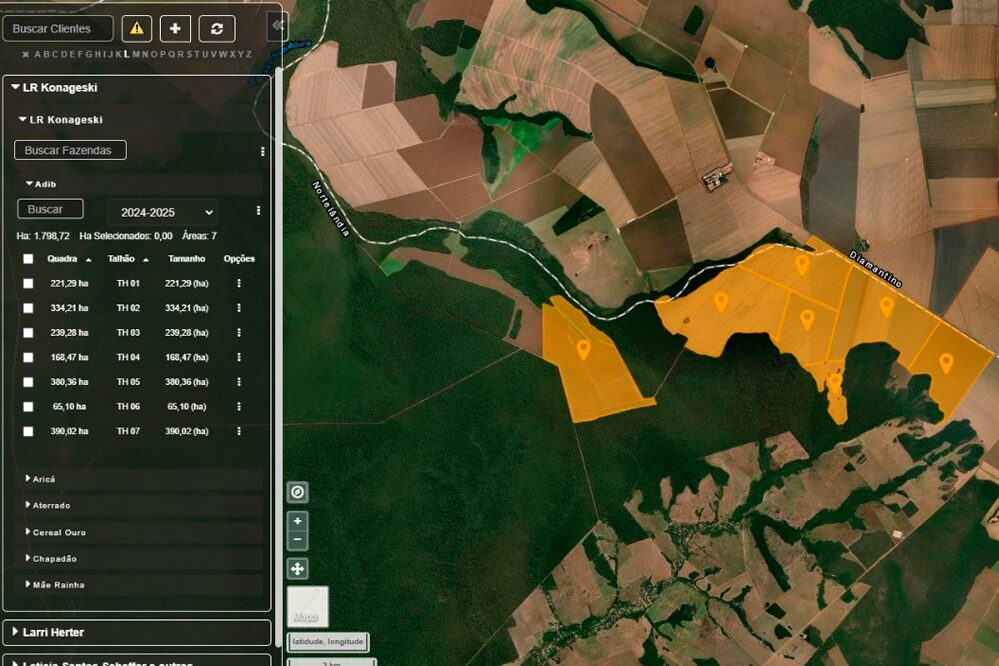The width and height of the screenshot is (999, 666).
Task: Zoom in the map with plus button
Action: (298, 521)
